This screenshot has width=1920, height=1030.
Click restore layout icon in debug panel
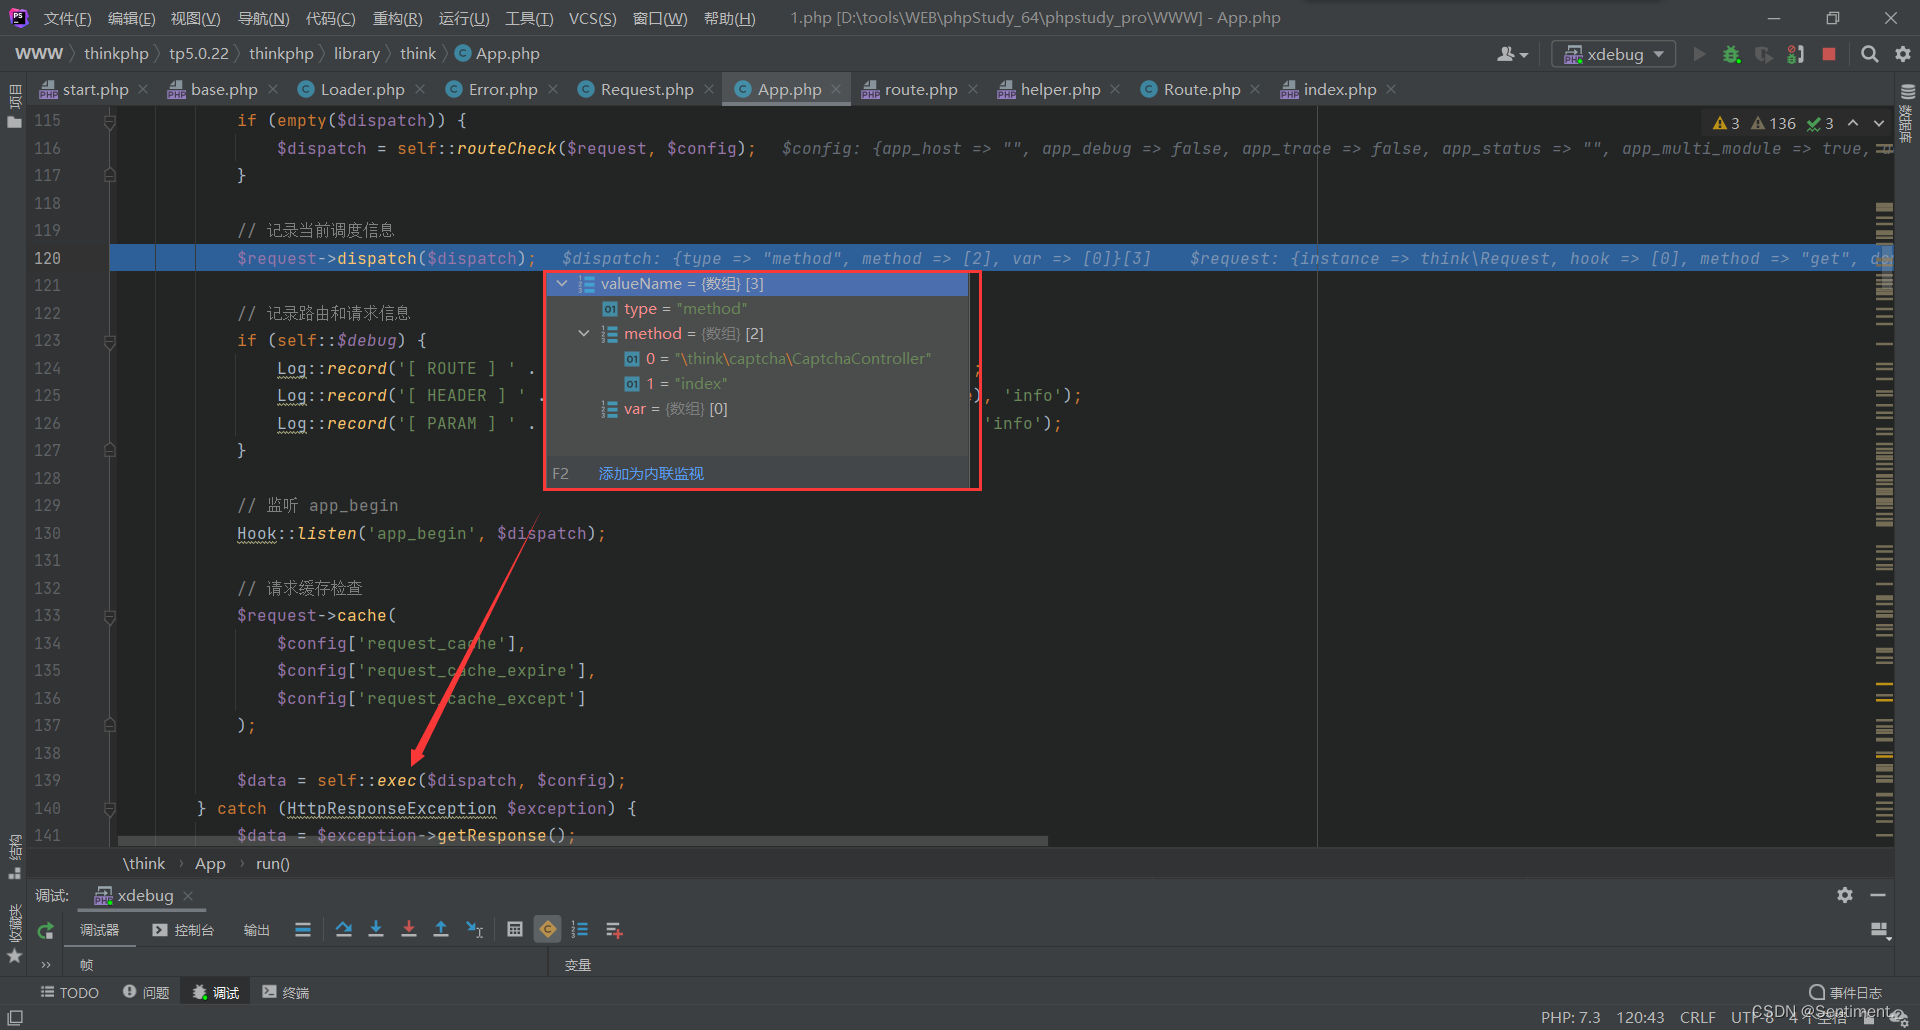1880,931
